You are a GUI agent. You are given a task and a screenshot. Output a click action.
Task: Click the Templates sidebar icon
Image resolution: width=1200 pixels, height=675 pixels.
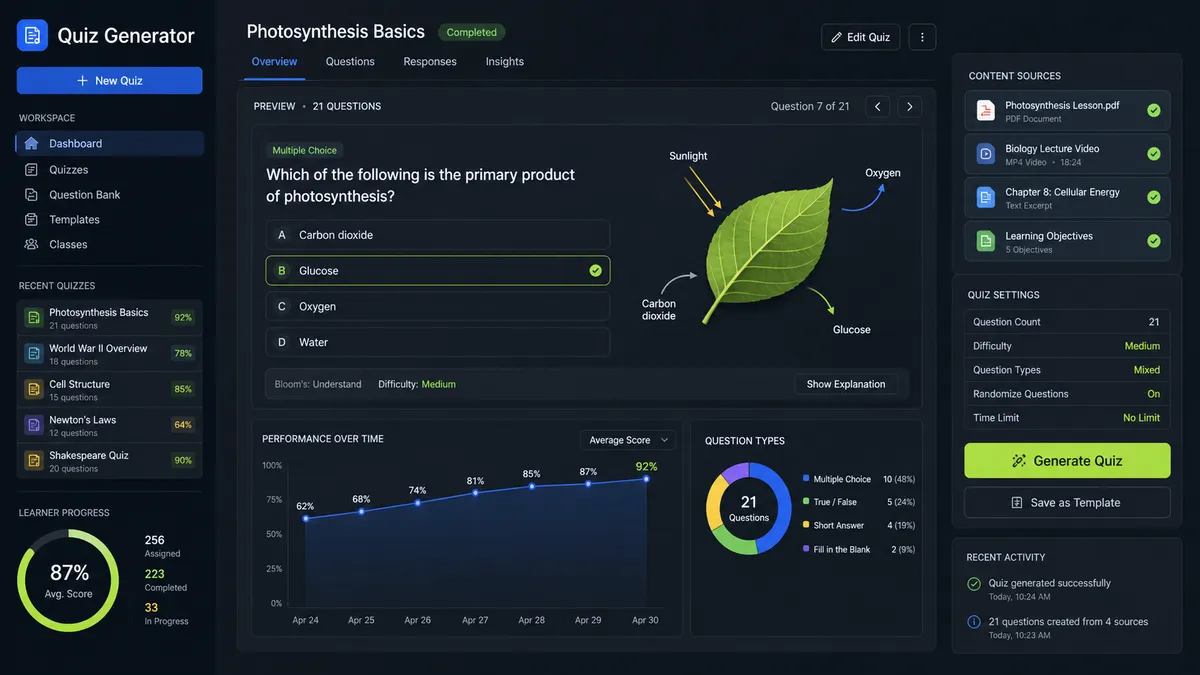(31, 220)
